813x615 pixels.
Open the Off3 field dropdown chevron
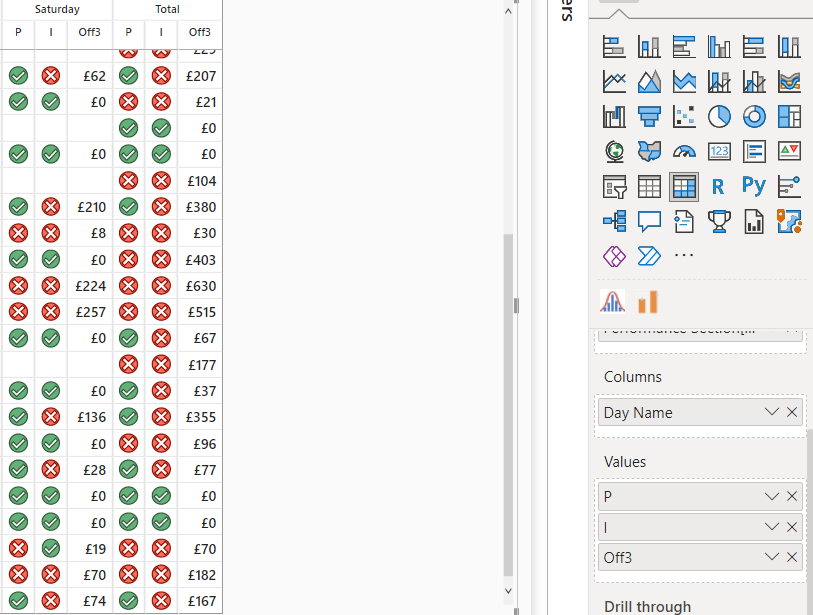772,557
